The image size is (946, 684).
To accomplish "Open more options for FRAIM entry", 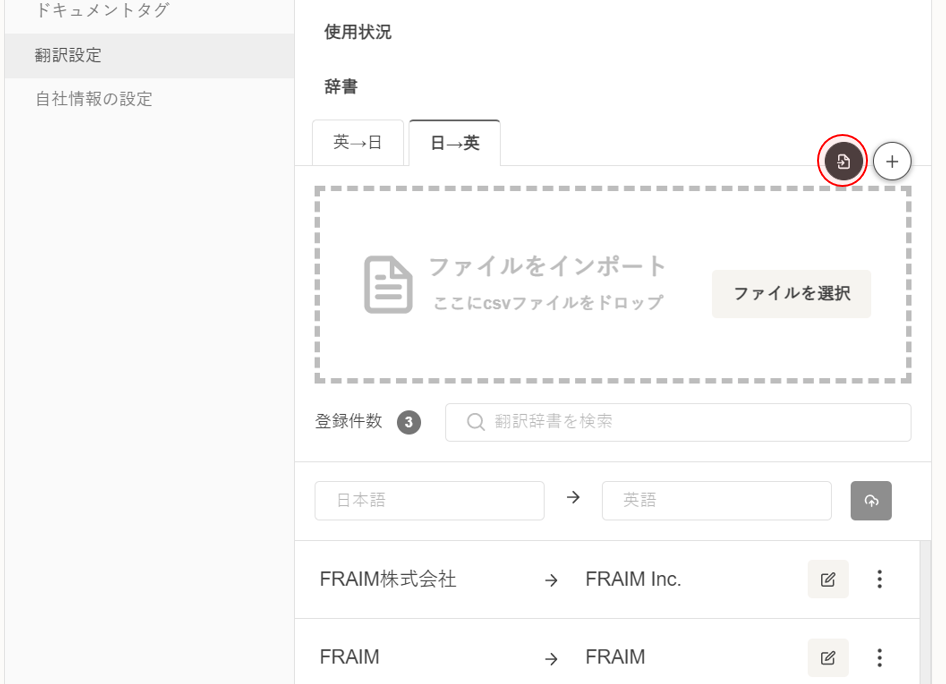I will click(880, 657).
